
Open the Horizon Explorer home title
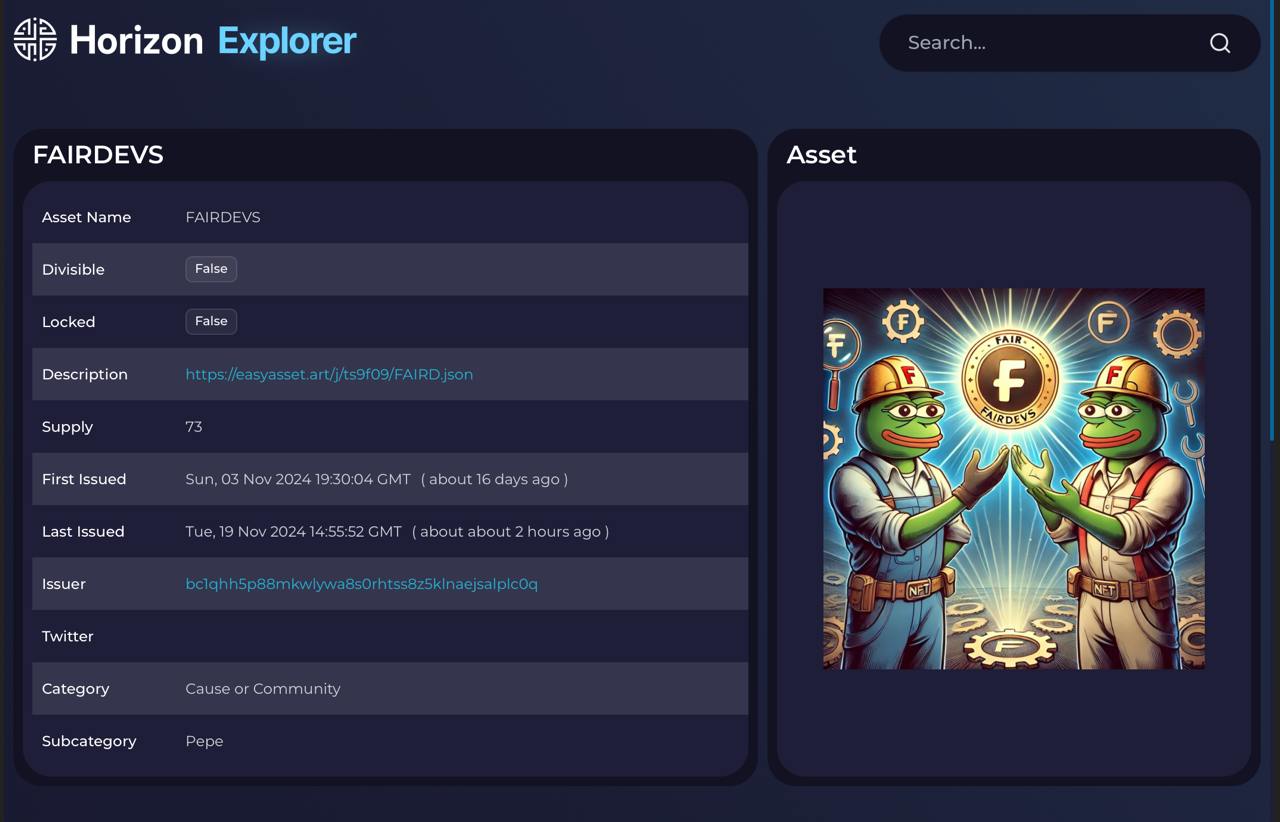[x=213, y=40]
